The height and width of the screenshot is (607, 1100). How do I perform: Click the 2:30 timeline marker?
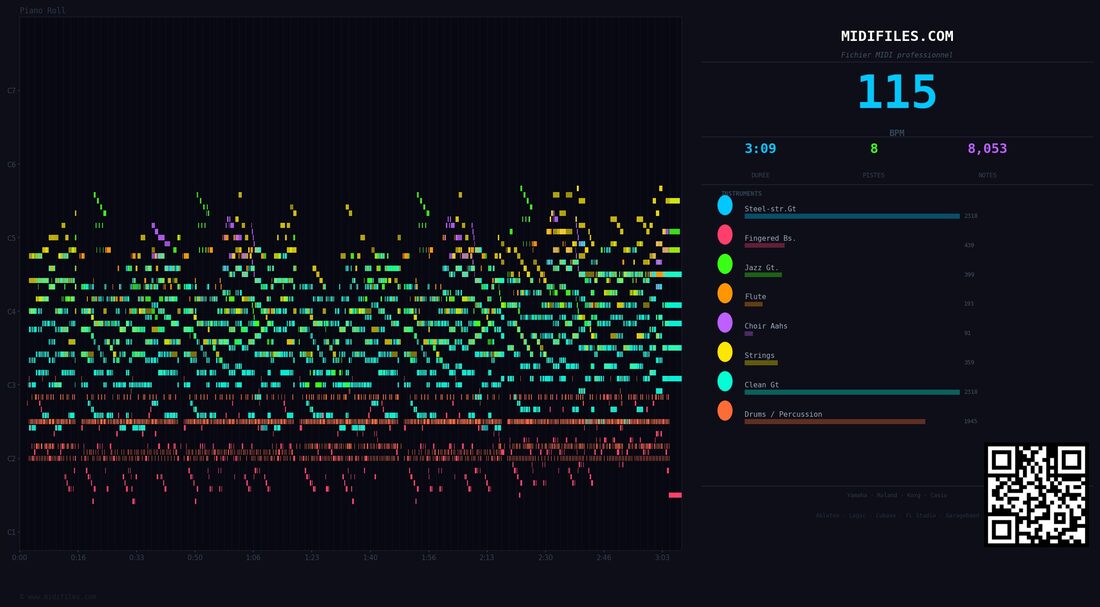coord(545,558)
